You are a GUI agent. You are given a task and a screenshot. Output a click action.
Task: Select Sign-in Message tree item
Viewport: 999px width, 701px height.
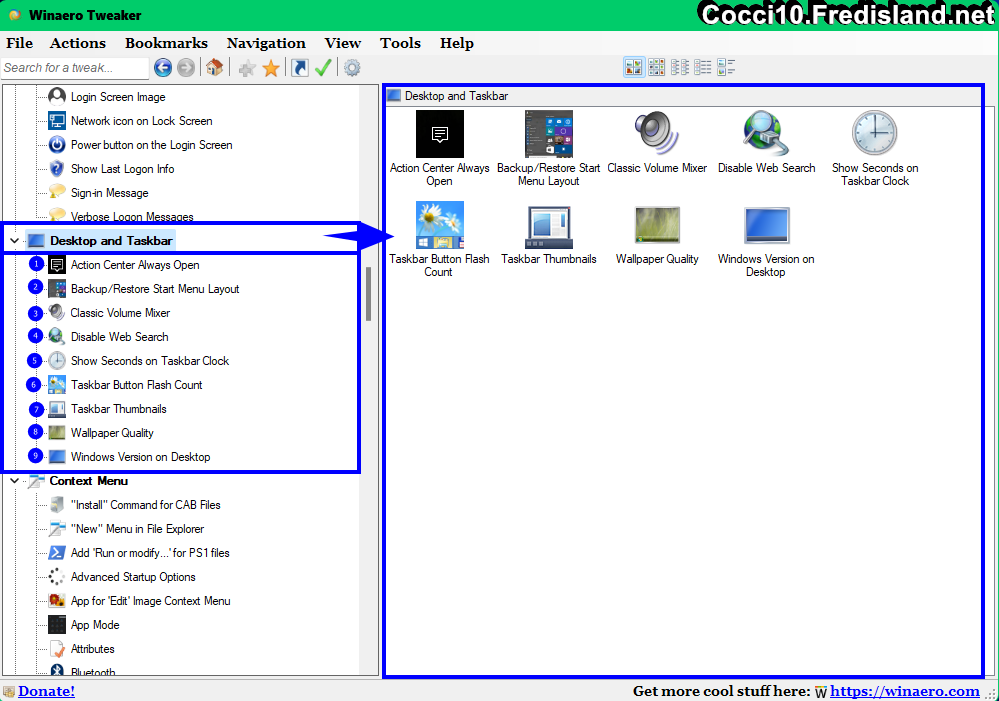pyautogui.click(x=109, y=193)
